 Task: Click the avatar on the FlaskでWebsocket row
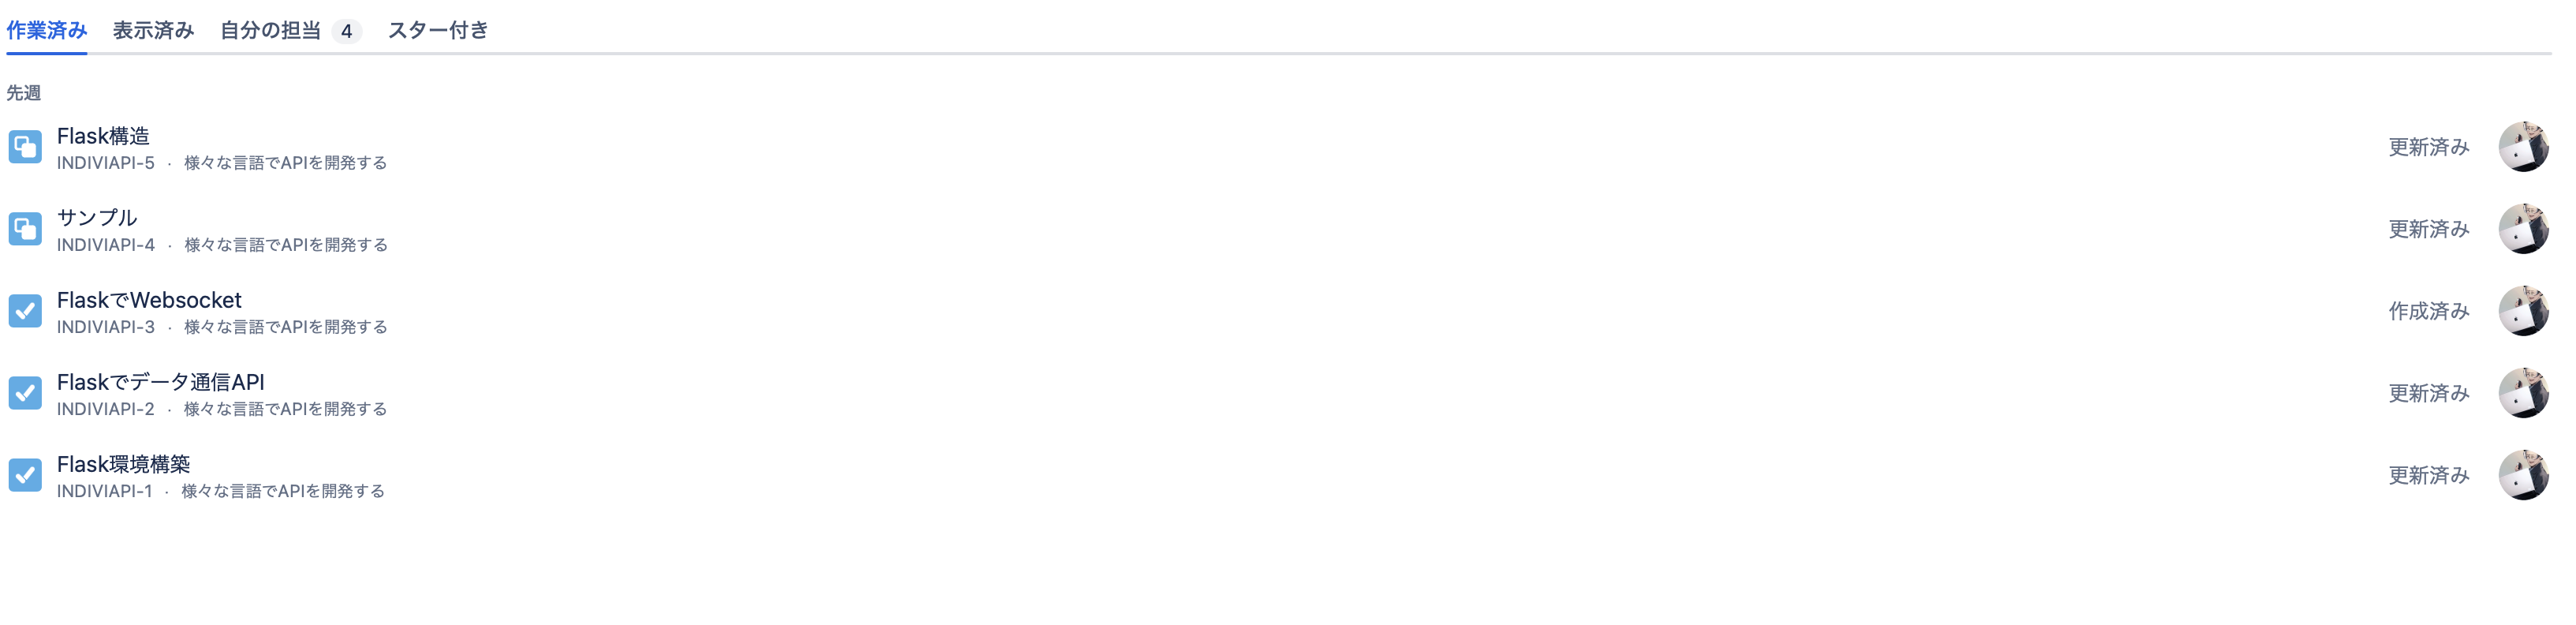click(x=2522, y=311)
